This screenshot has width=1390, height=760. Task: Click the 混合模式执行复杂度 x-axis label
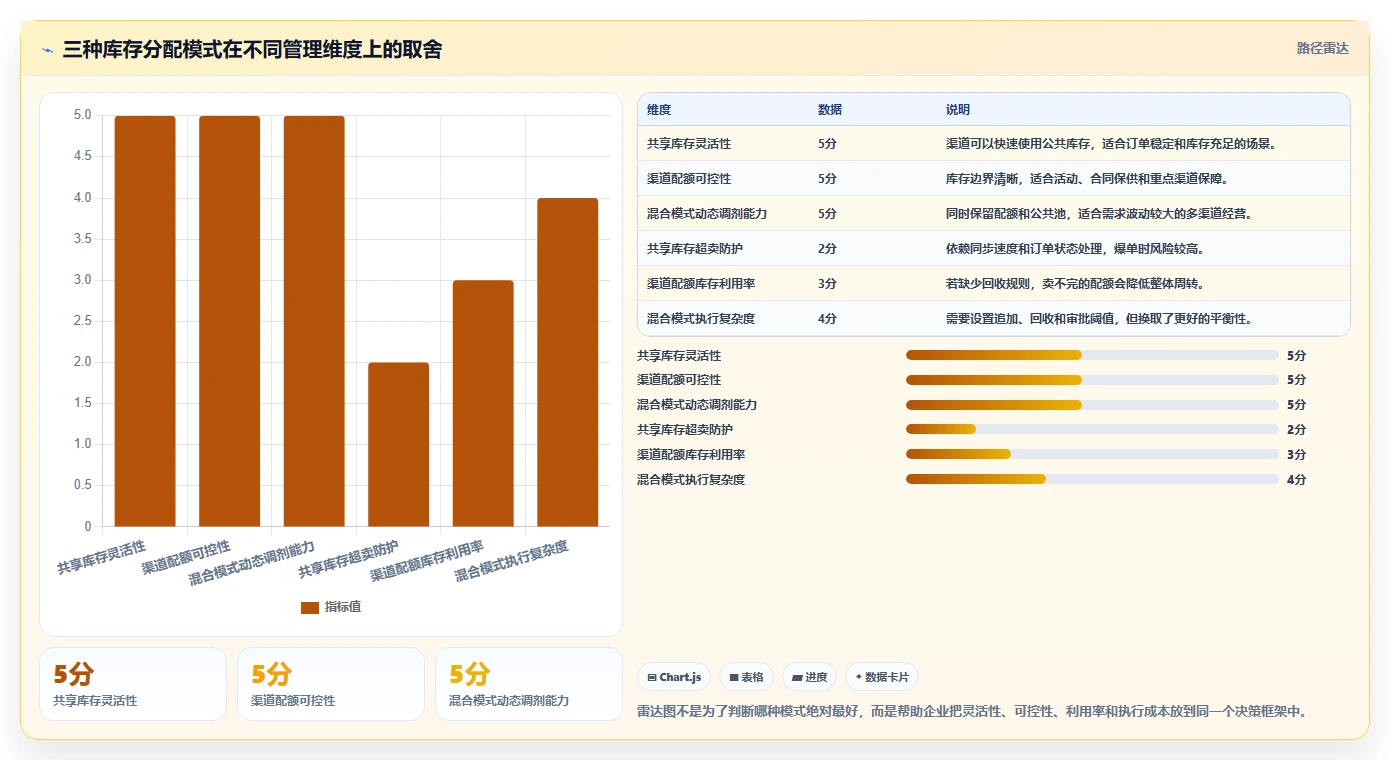(x=512, y=561)
